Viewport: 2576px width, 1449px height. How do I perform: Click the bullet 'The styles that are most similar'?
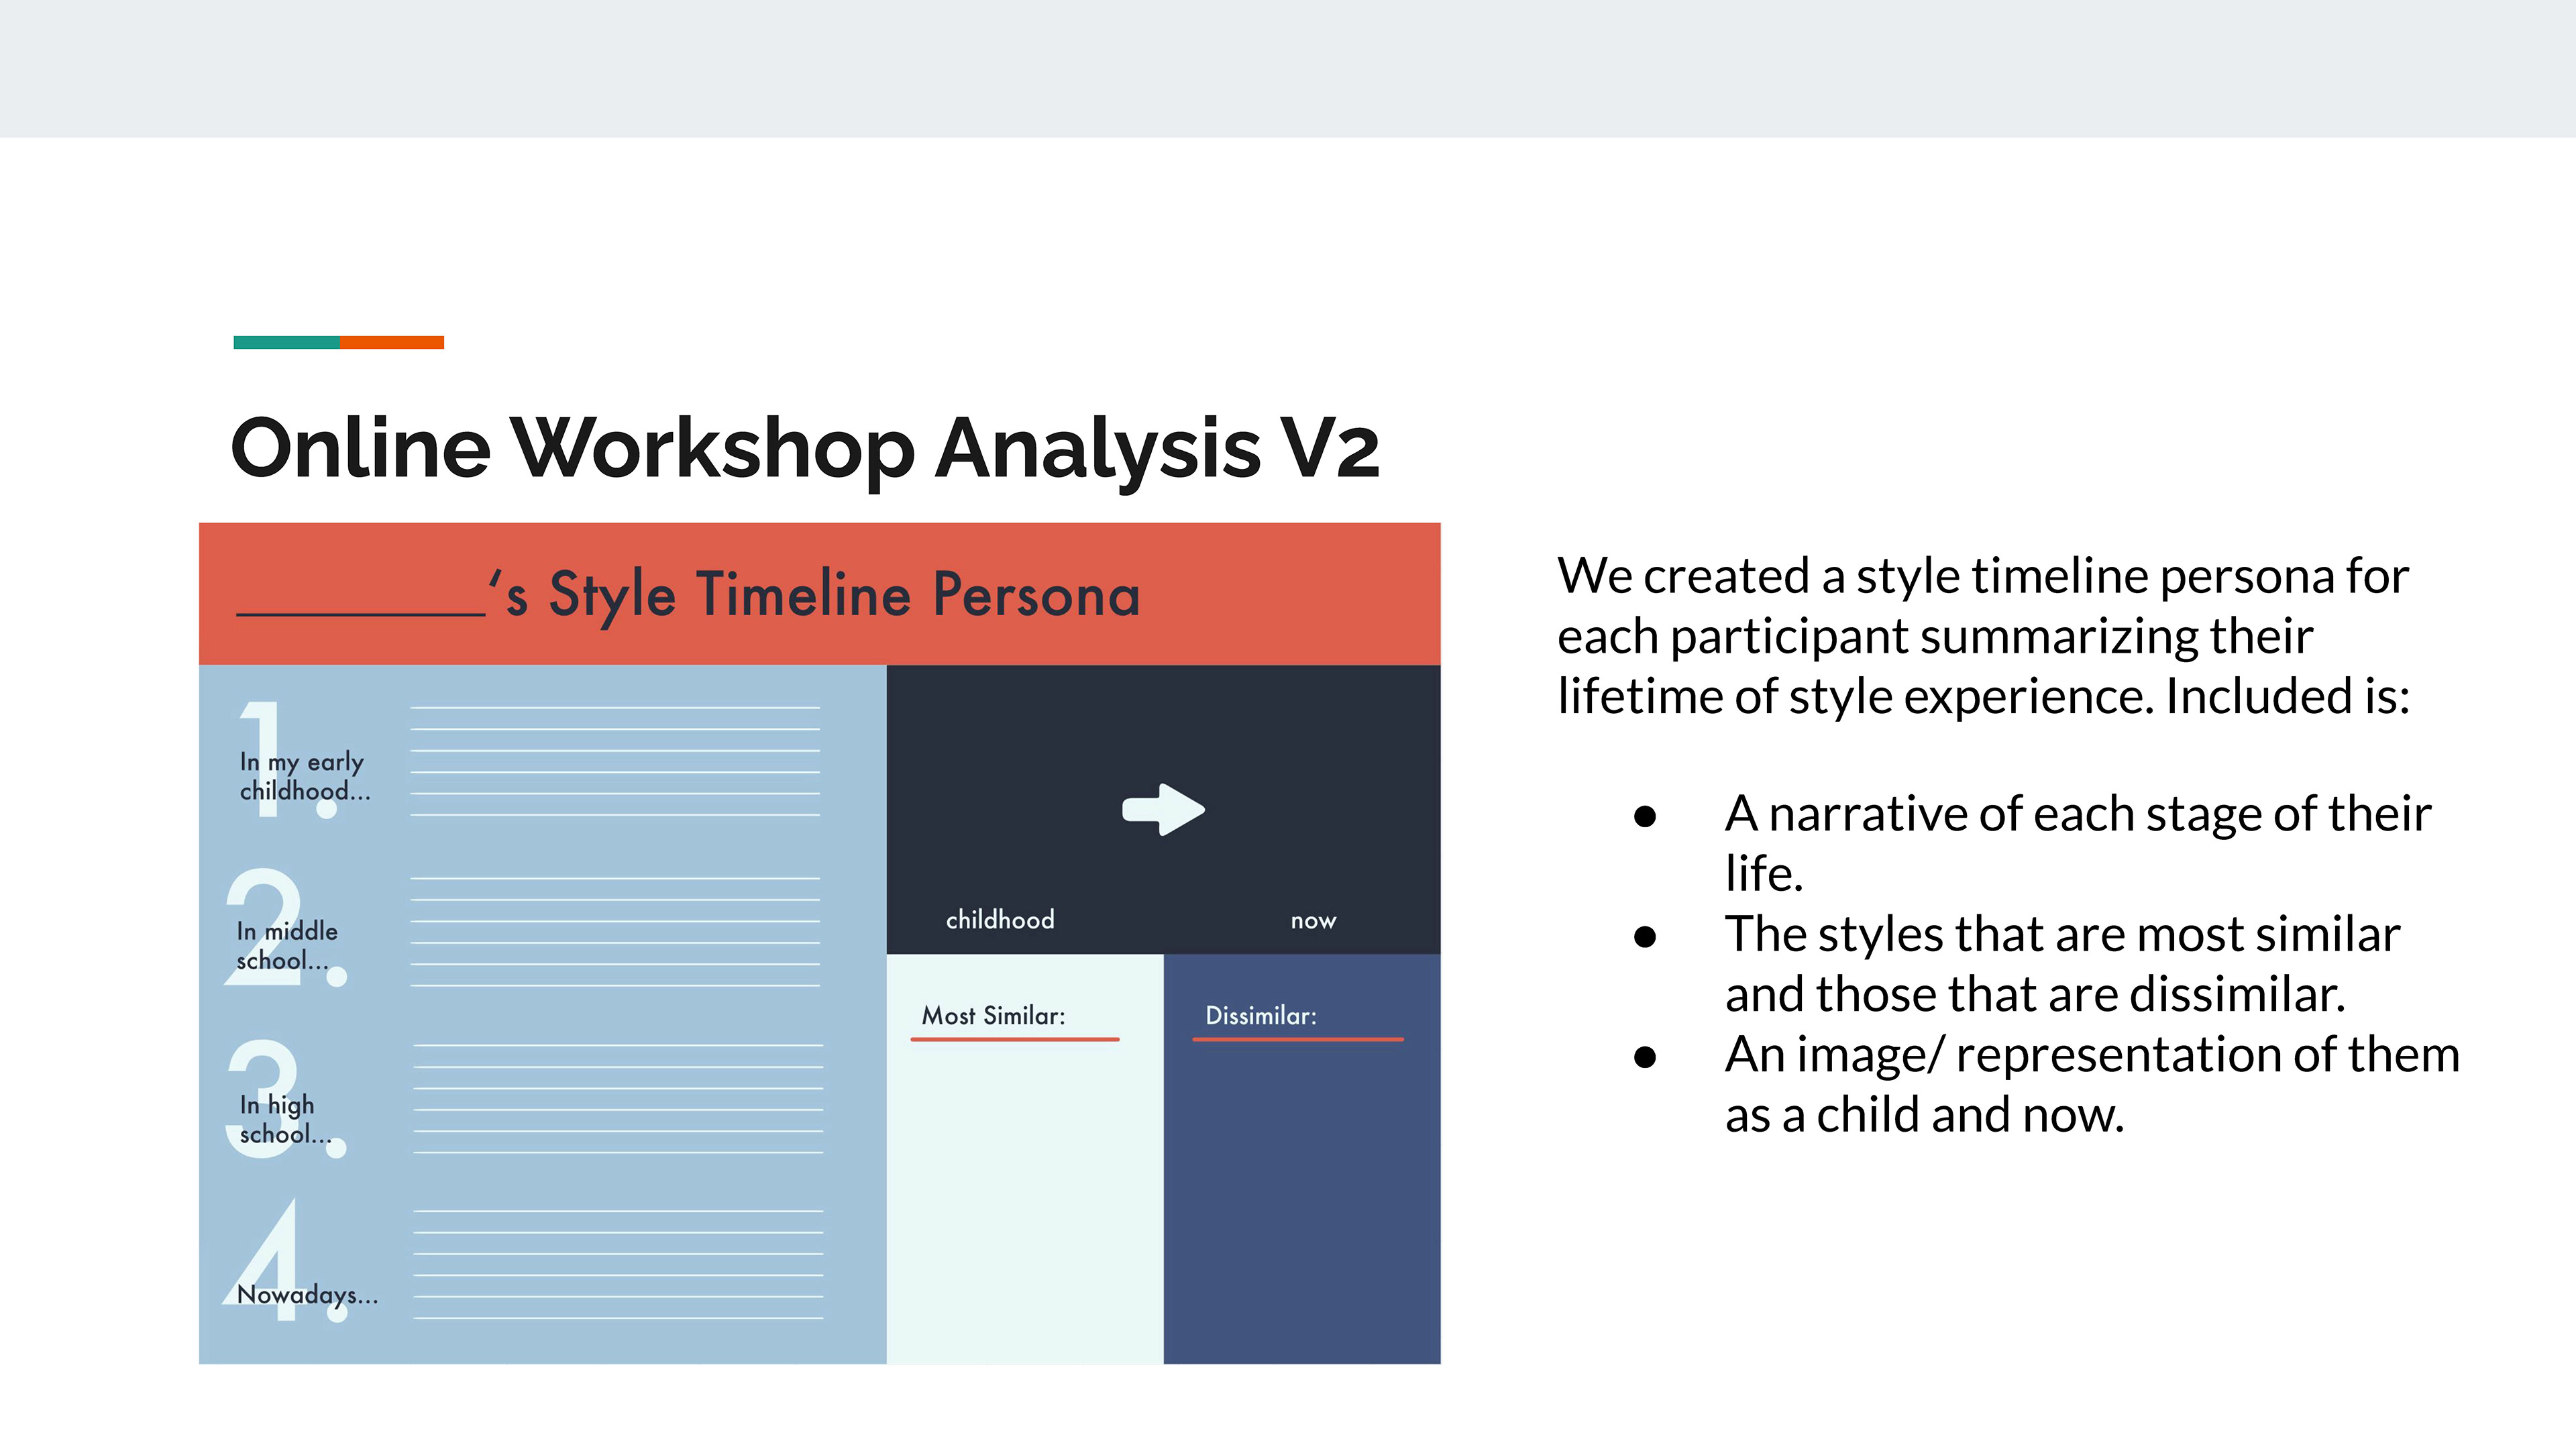2062,964
